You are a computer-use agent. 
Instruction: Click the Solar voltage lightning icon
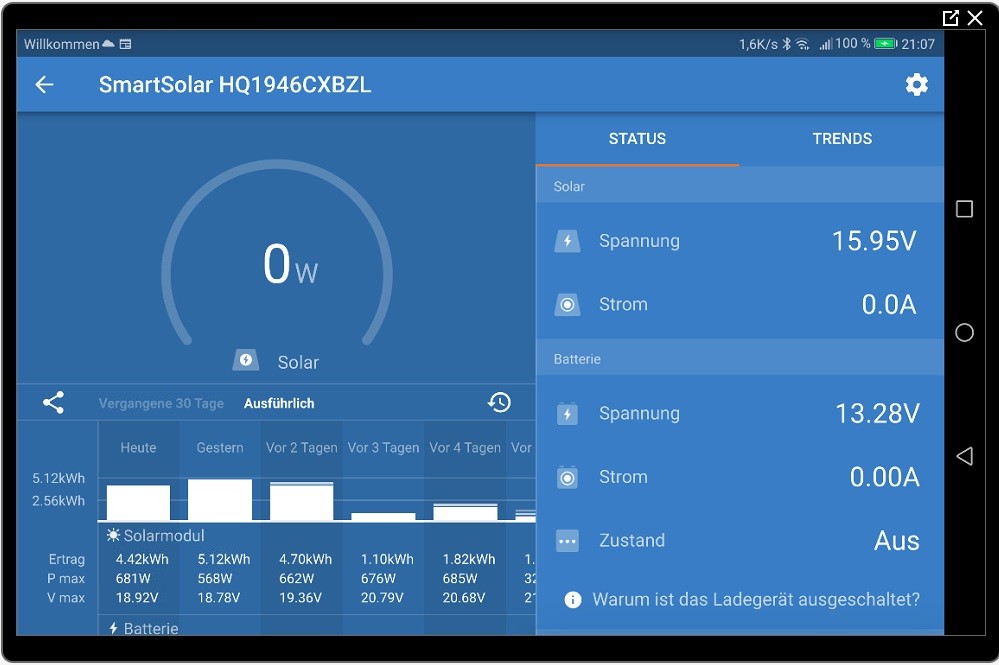click(567, 241)
